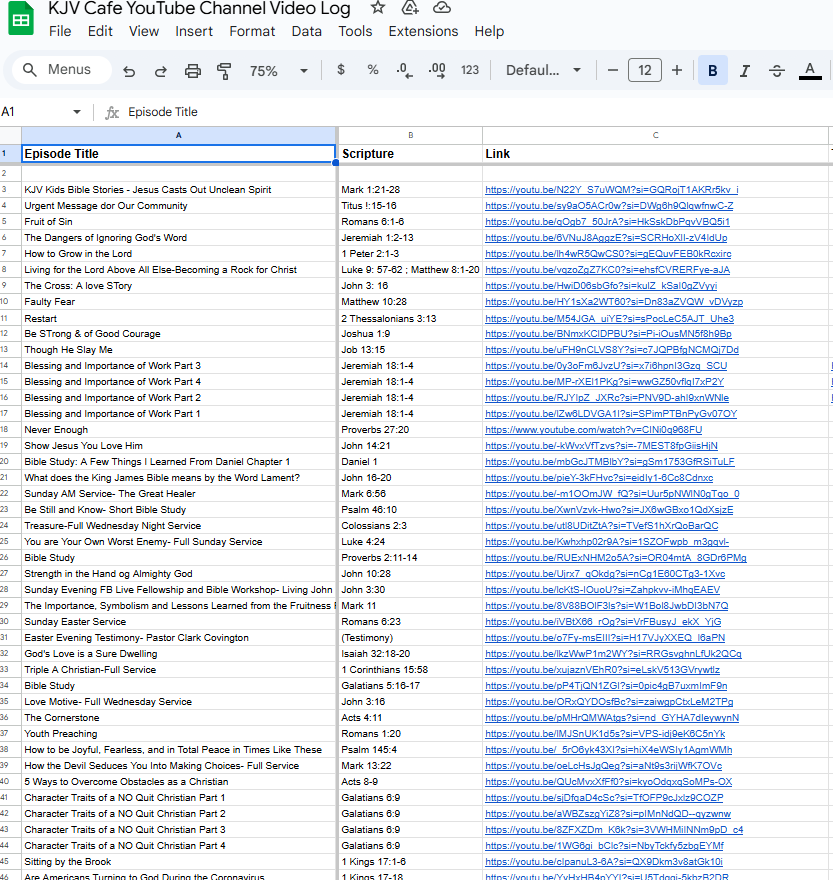
Task: Star the KJV Cafe document
Action: point(378,8)
